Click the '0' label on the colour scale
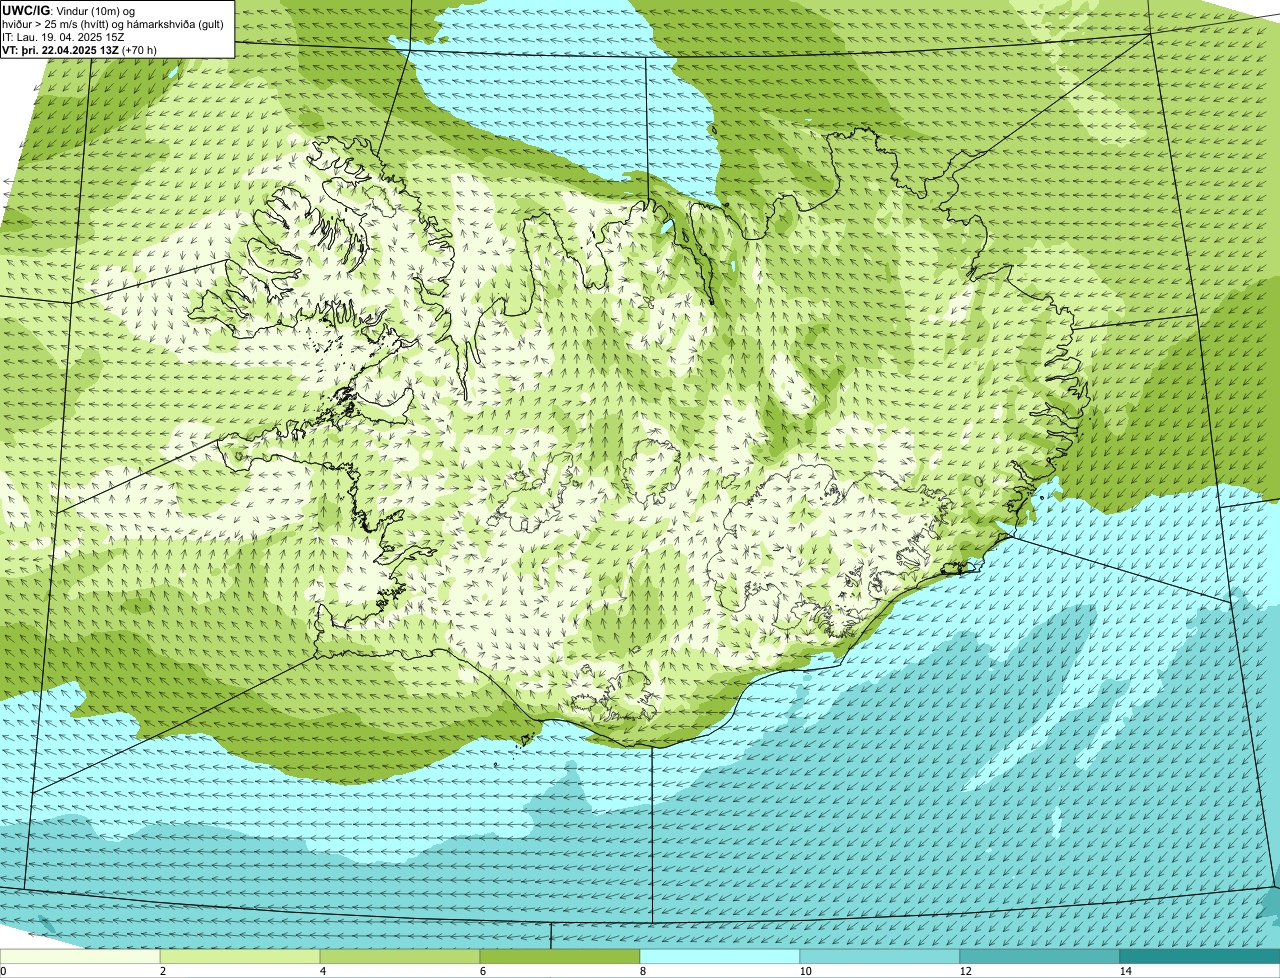Image resolution: width=1280 pixels, height=978 pixels. (3, 971)
